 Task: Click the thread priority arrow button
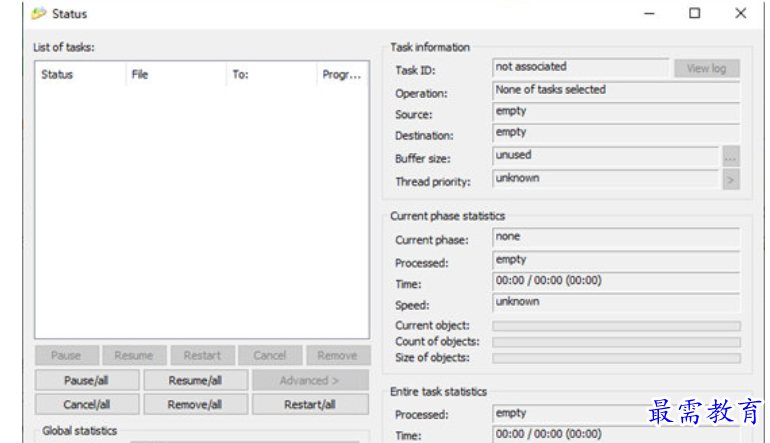[730, 179]
